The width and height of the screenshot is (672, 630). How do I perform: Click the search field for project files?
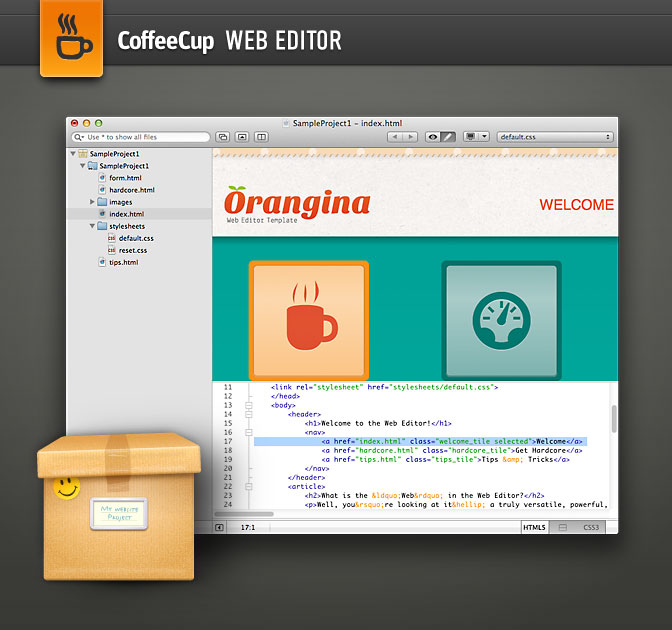tap(141, 137)
